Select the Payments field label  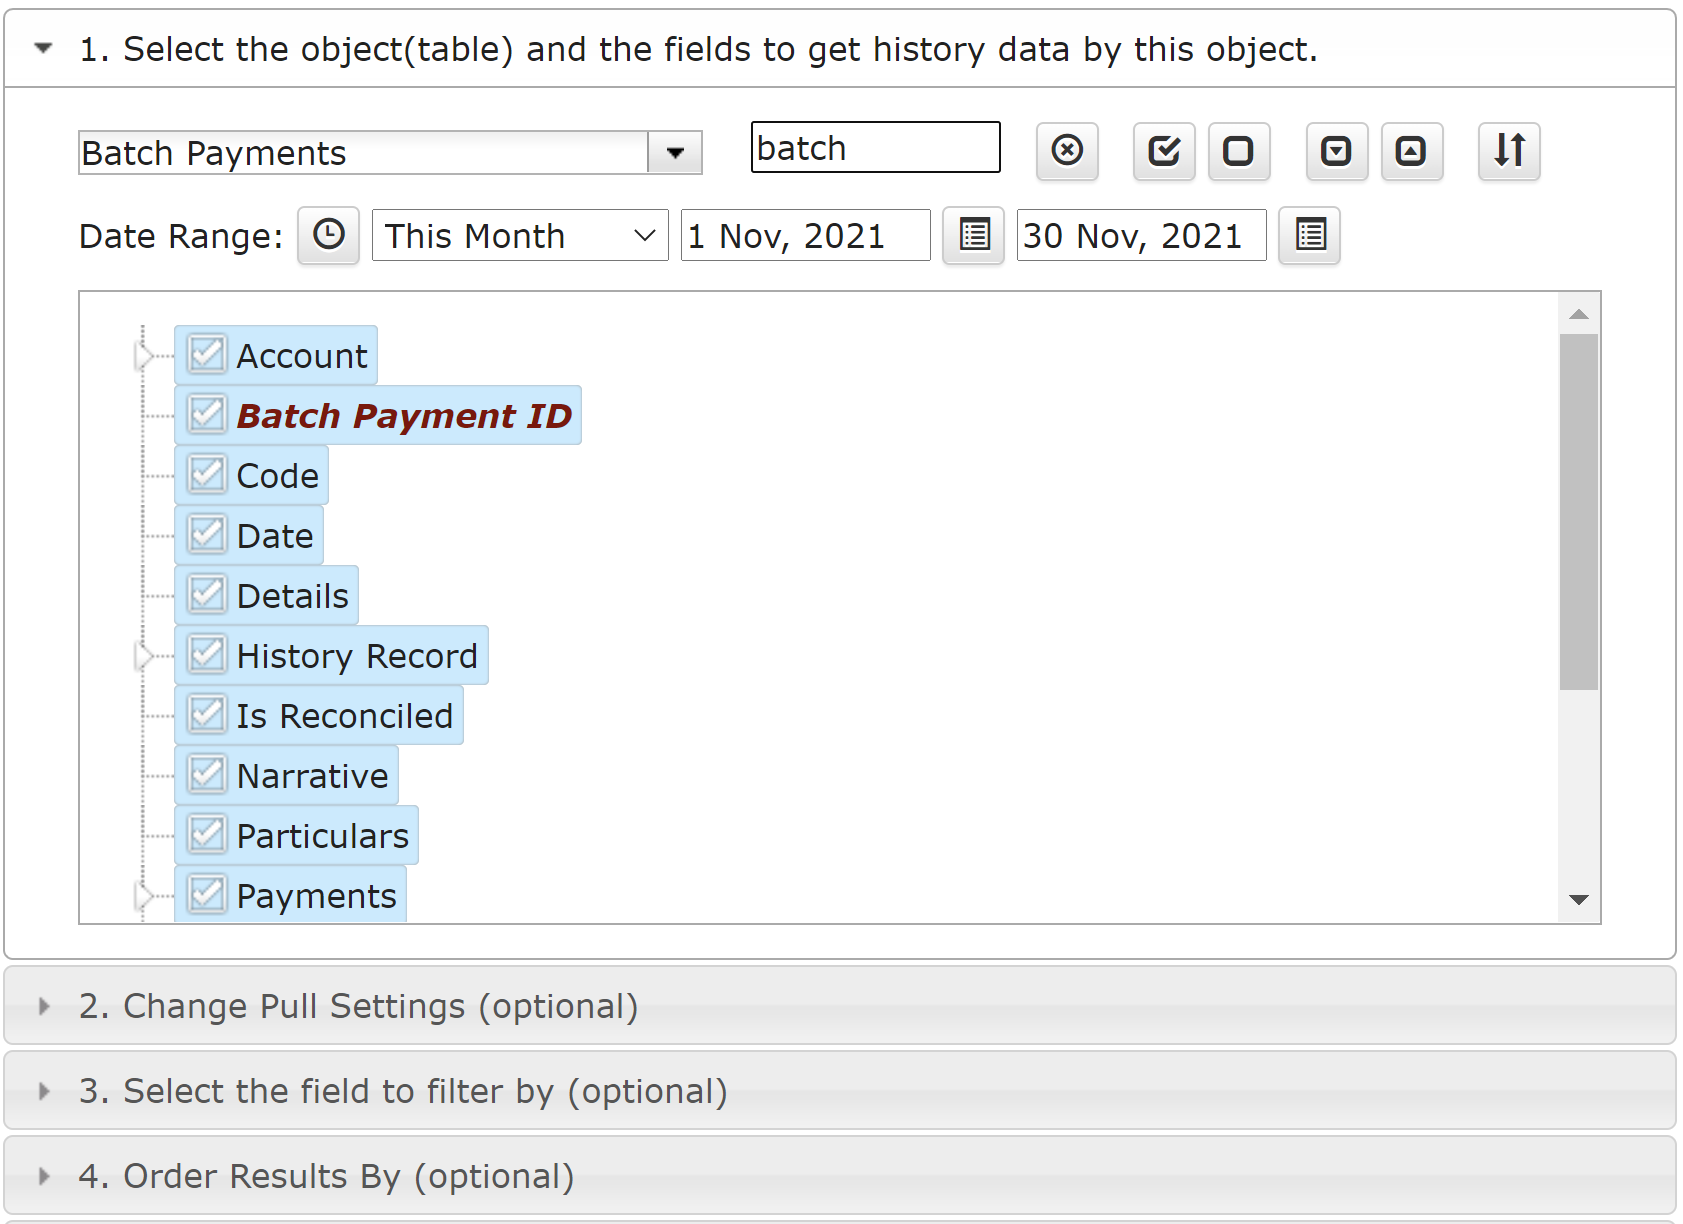pyautogui.click(x=317, y=896)
